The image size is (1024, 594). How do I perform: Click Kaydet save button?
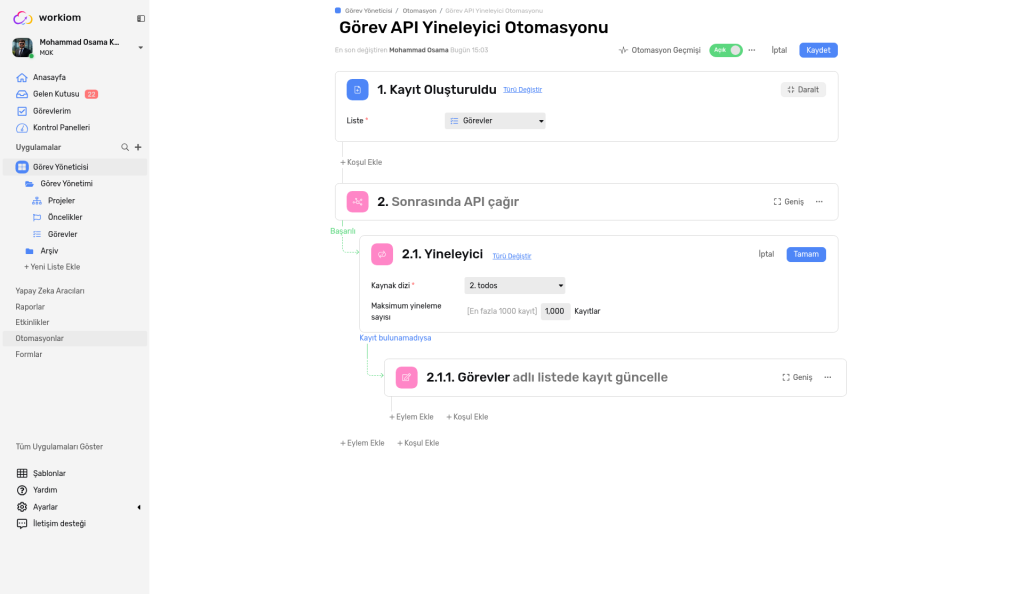(x=818, y=50)
